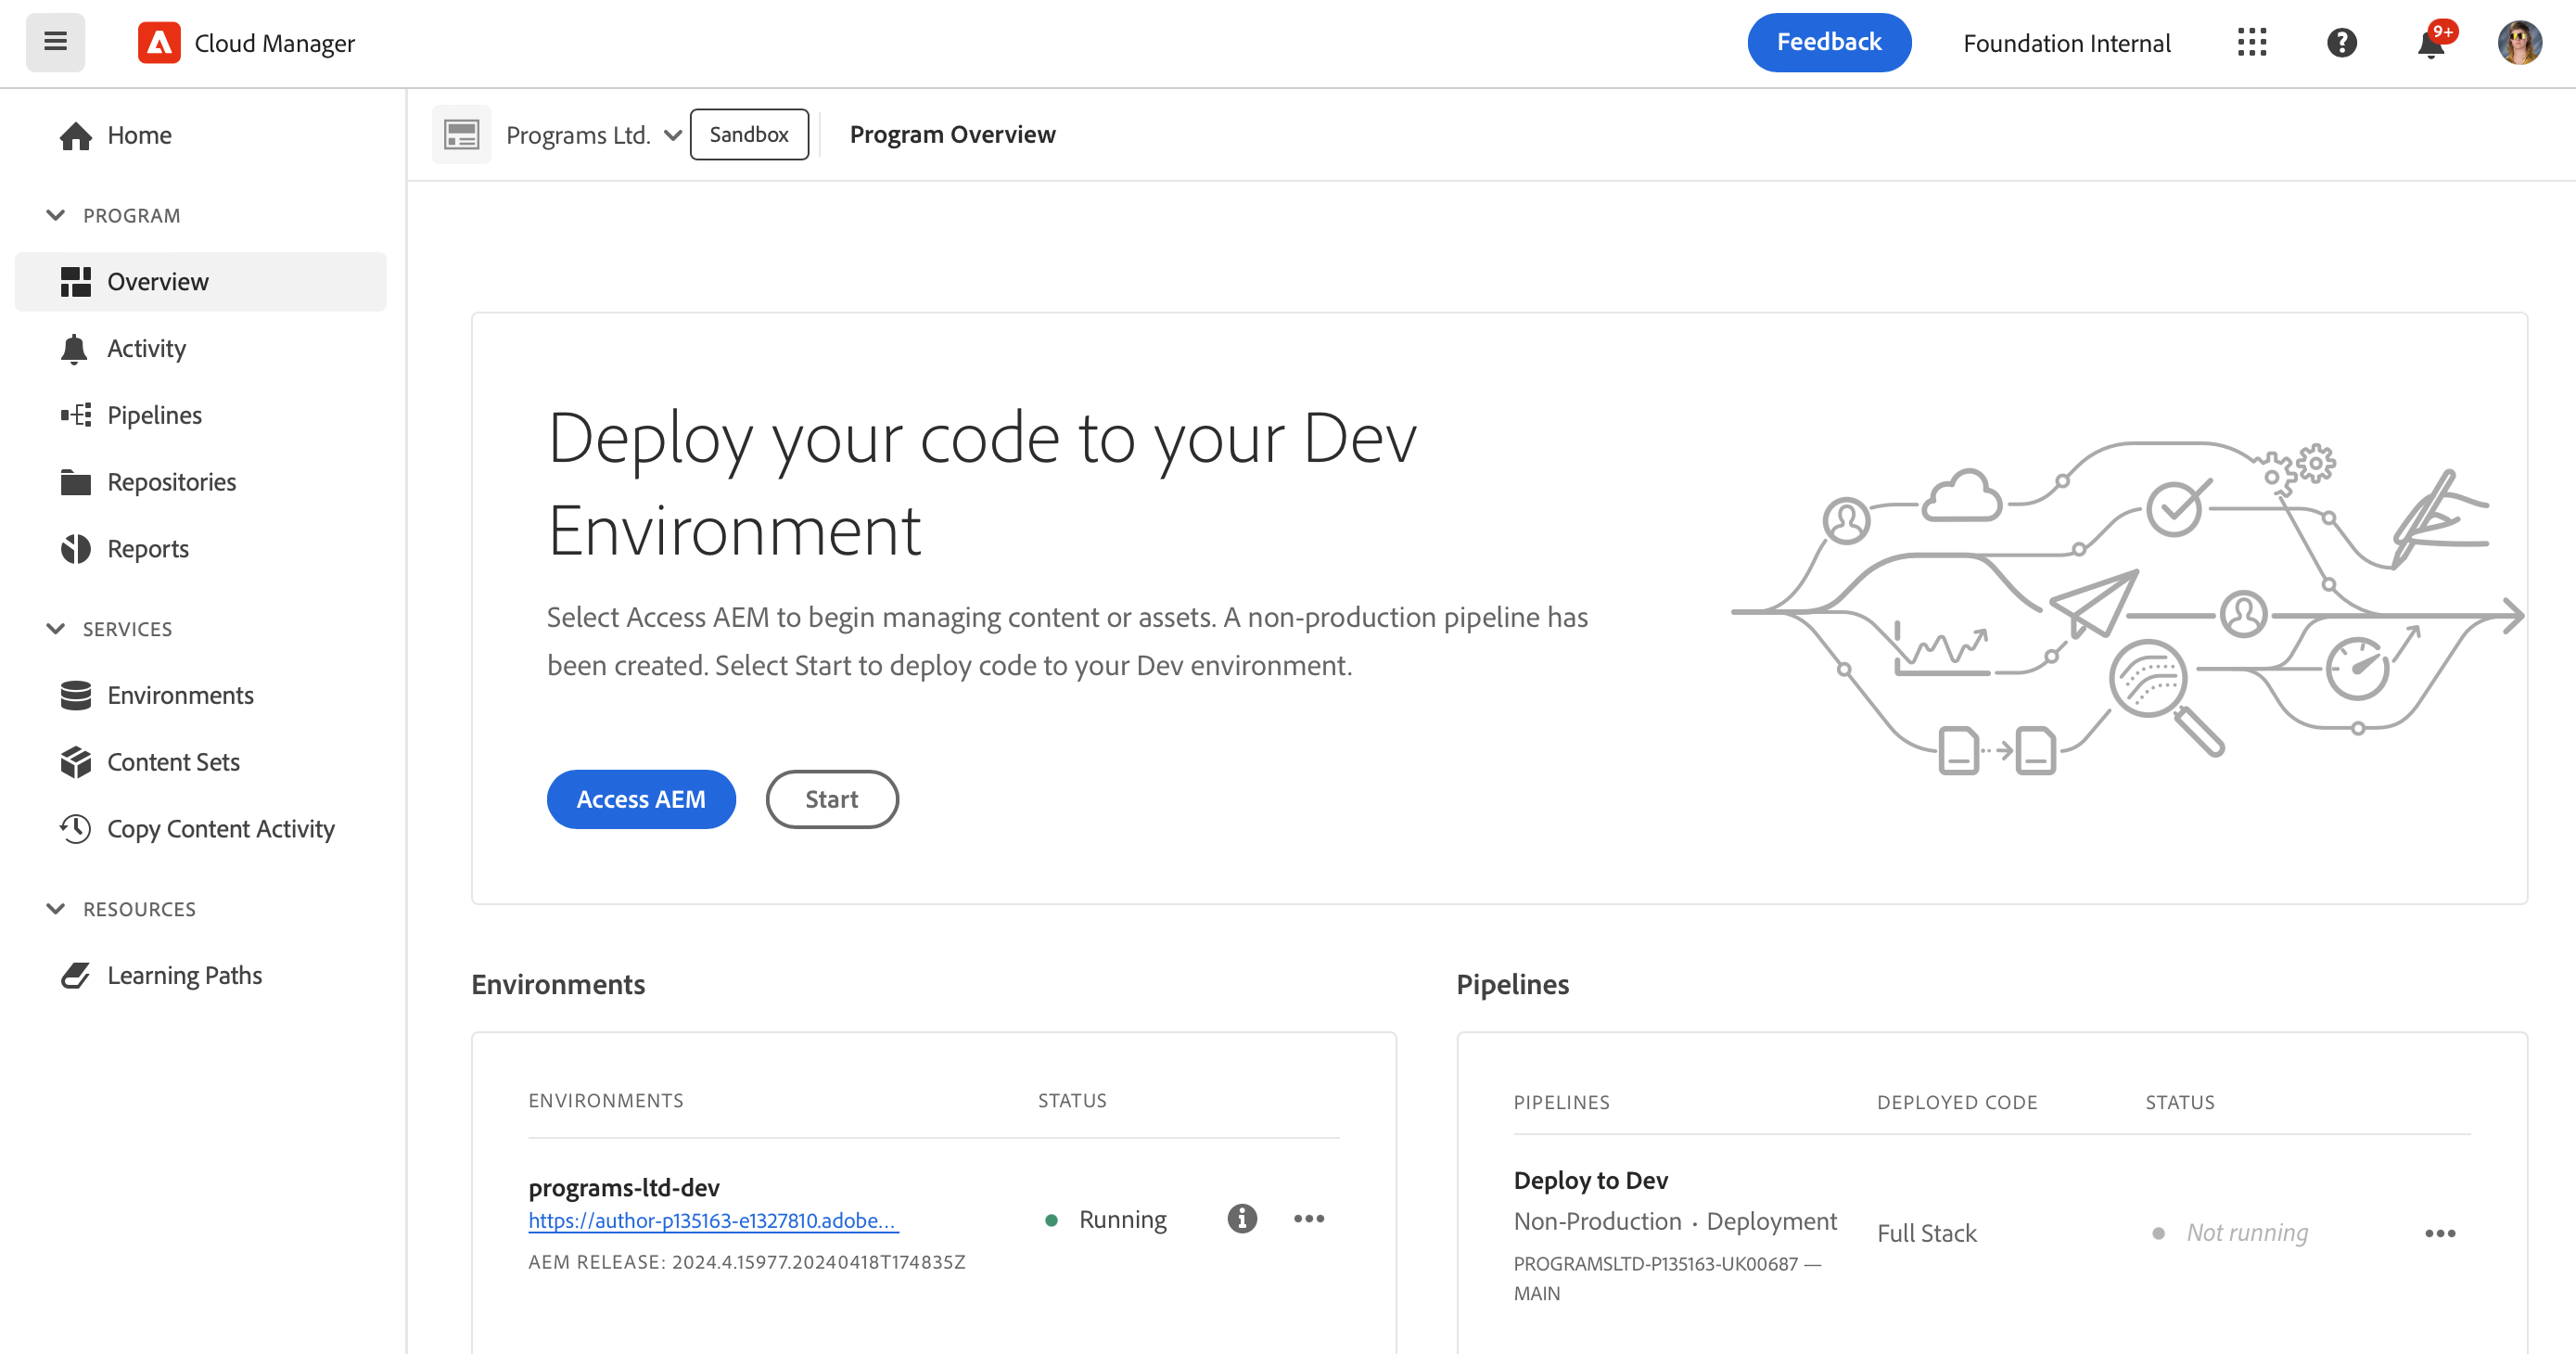Collapse the RESOURCES sidebar section
Image resolution: width=2576 pixels, height=1354 pixels.
[x=56, y=909]
